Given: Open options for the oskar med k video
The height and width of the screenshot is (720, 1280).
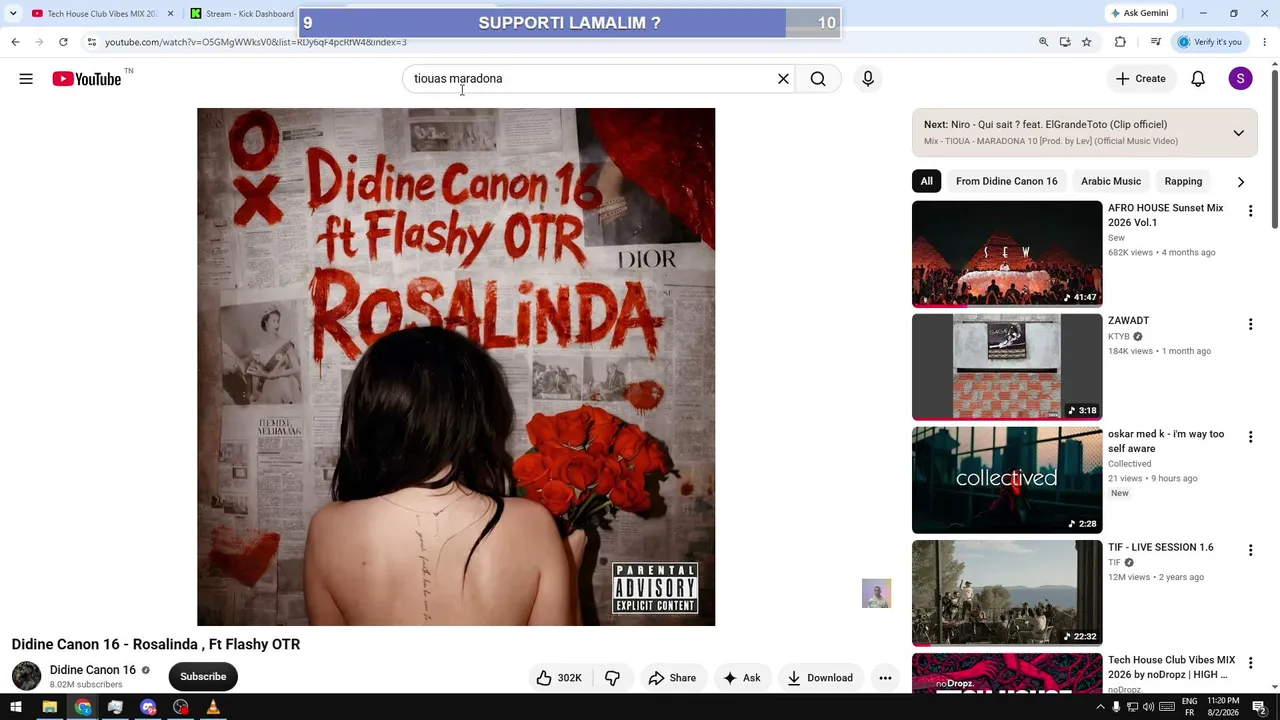Looking at the screenshot, I should click(x=1250, y=437).
